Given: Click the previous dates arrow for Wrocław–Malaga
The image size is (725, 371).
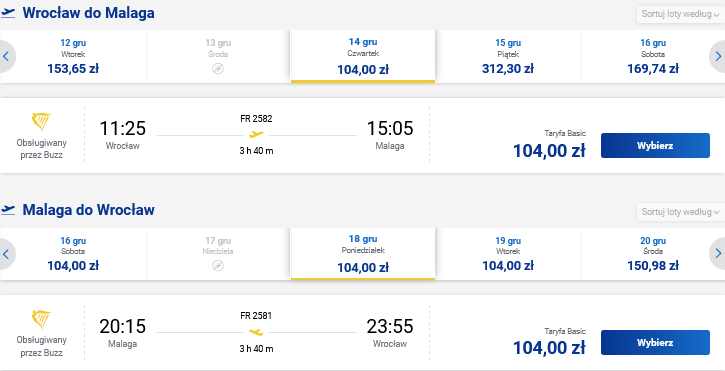Looking at the screenshot, I should pos(6,56).
